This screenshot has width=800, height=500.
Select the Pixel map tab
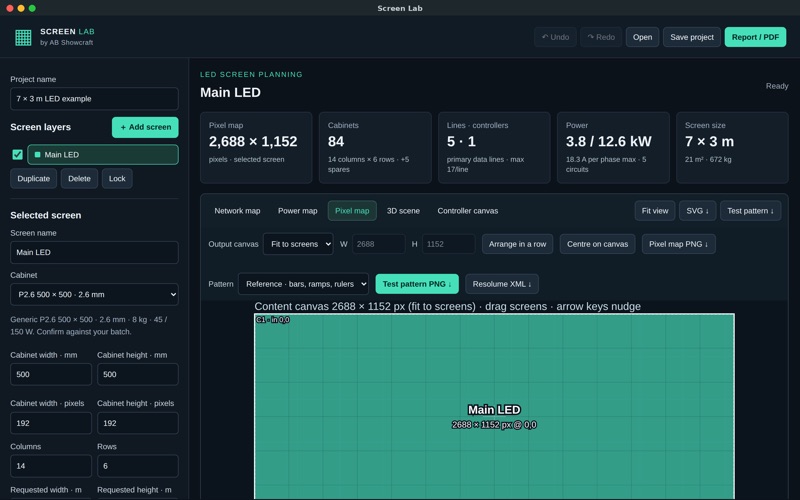tap(352, 211)
